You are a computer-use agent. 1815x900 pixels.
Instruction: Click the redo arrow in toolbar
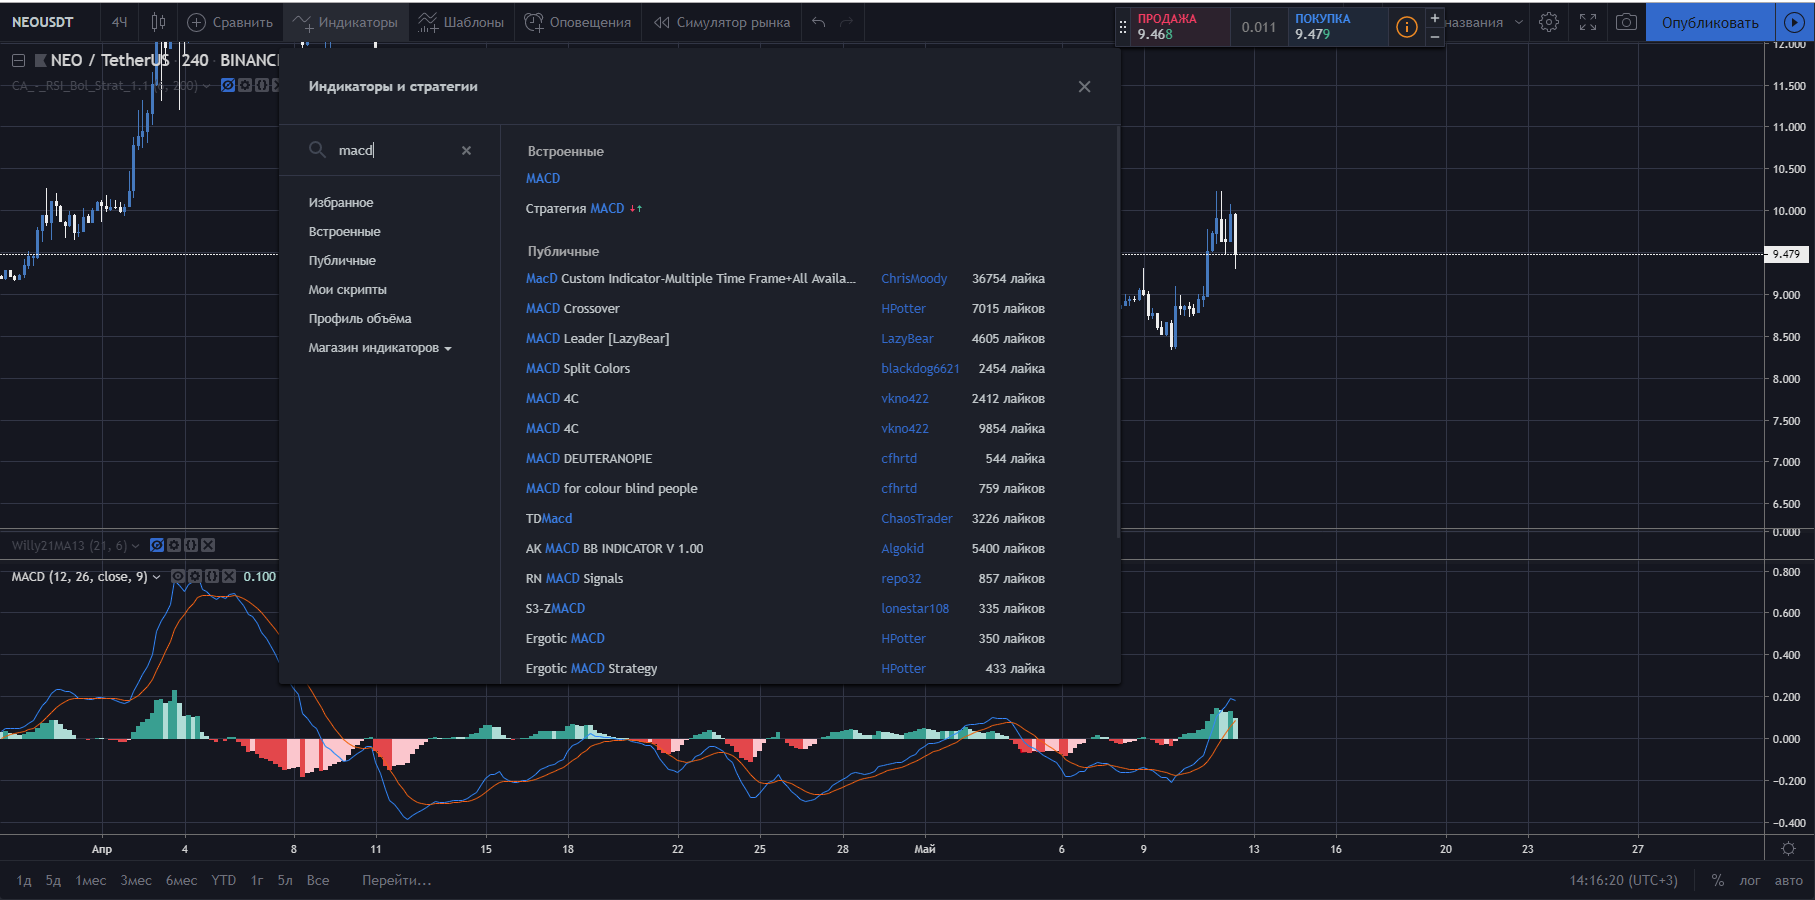[x=847, y=22]
